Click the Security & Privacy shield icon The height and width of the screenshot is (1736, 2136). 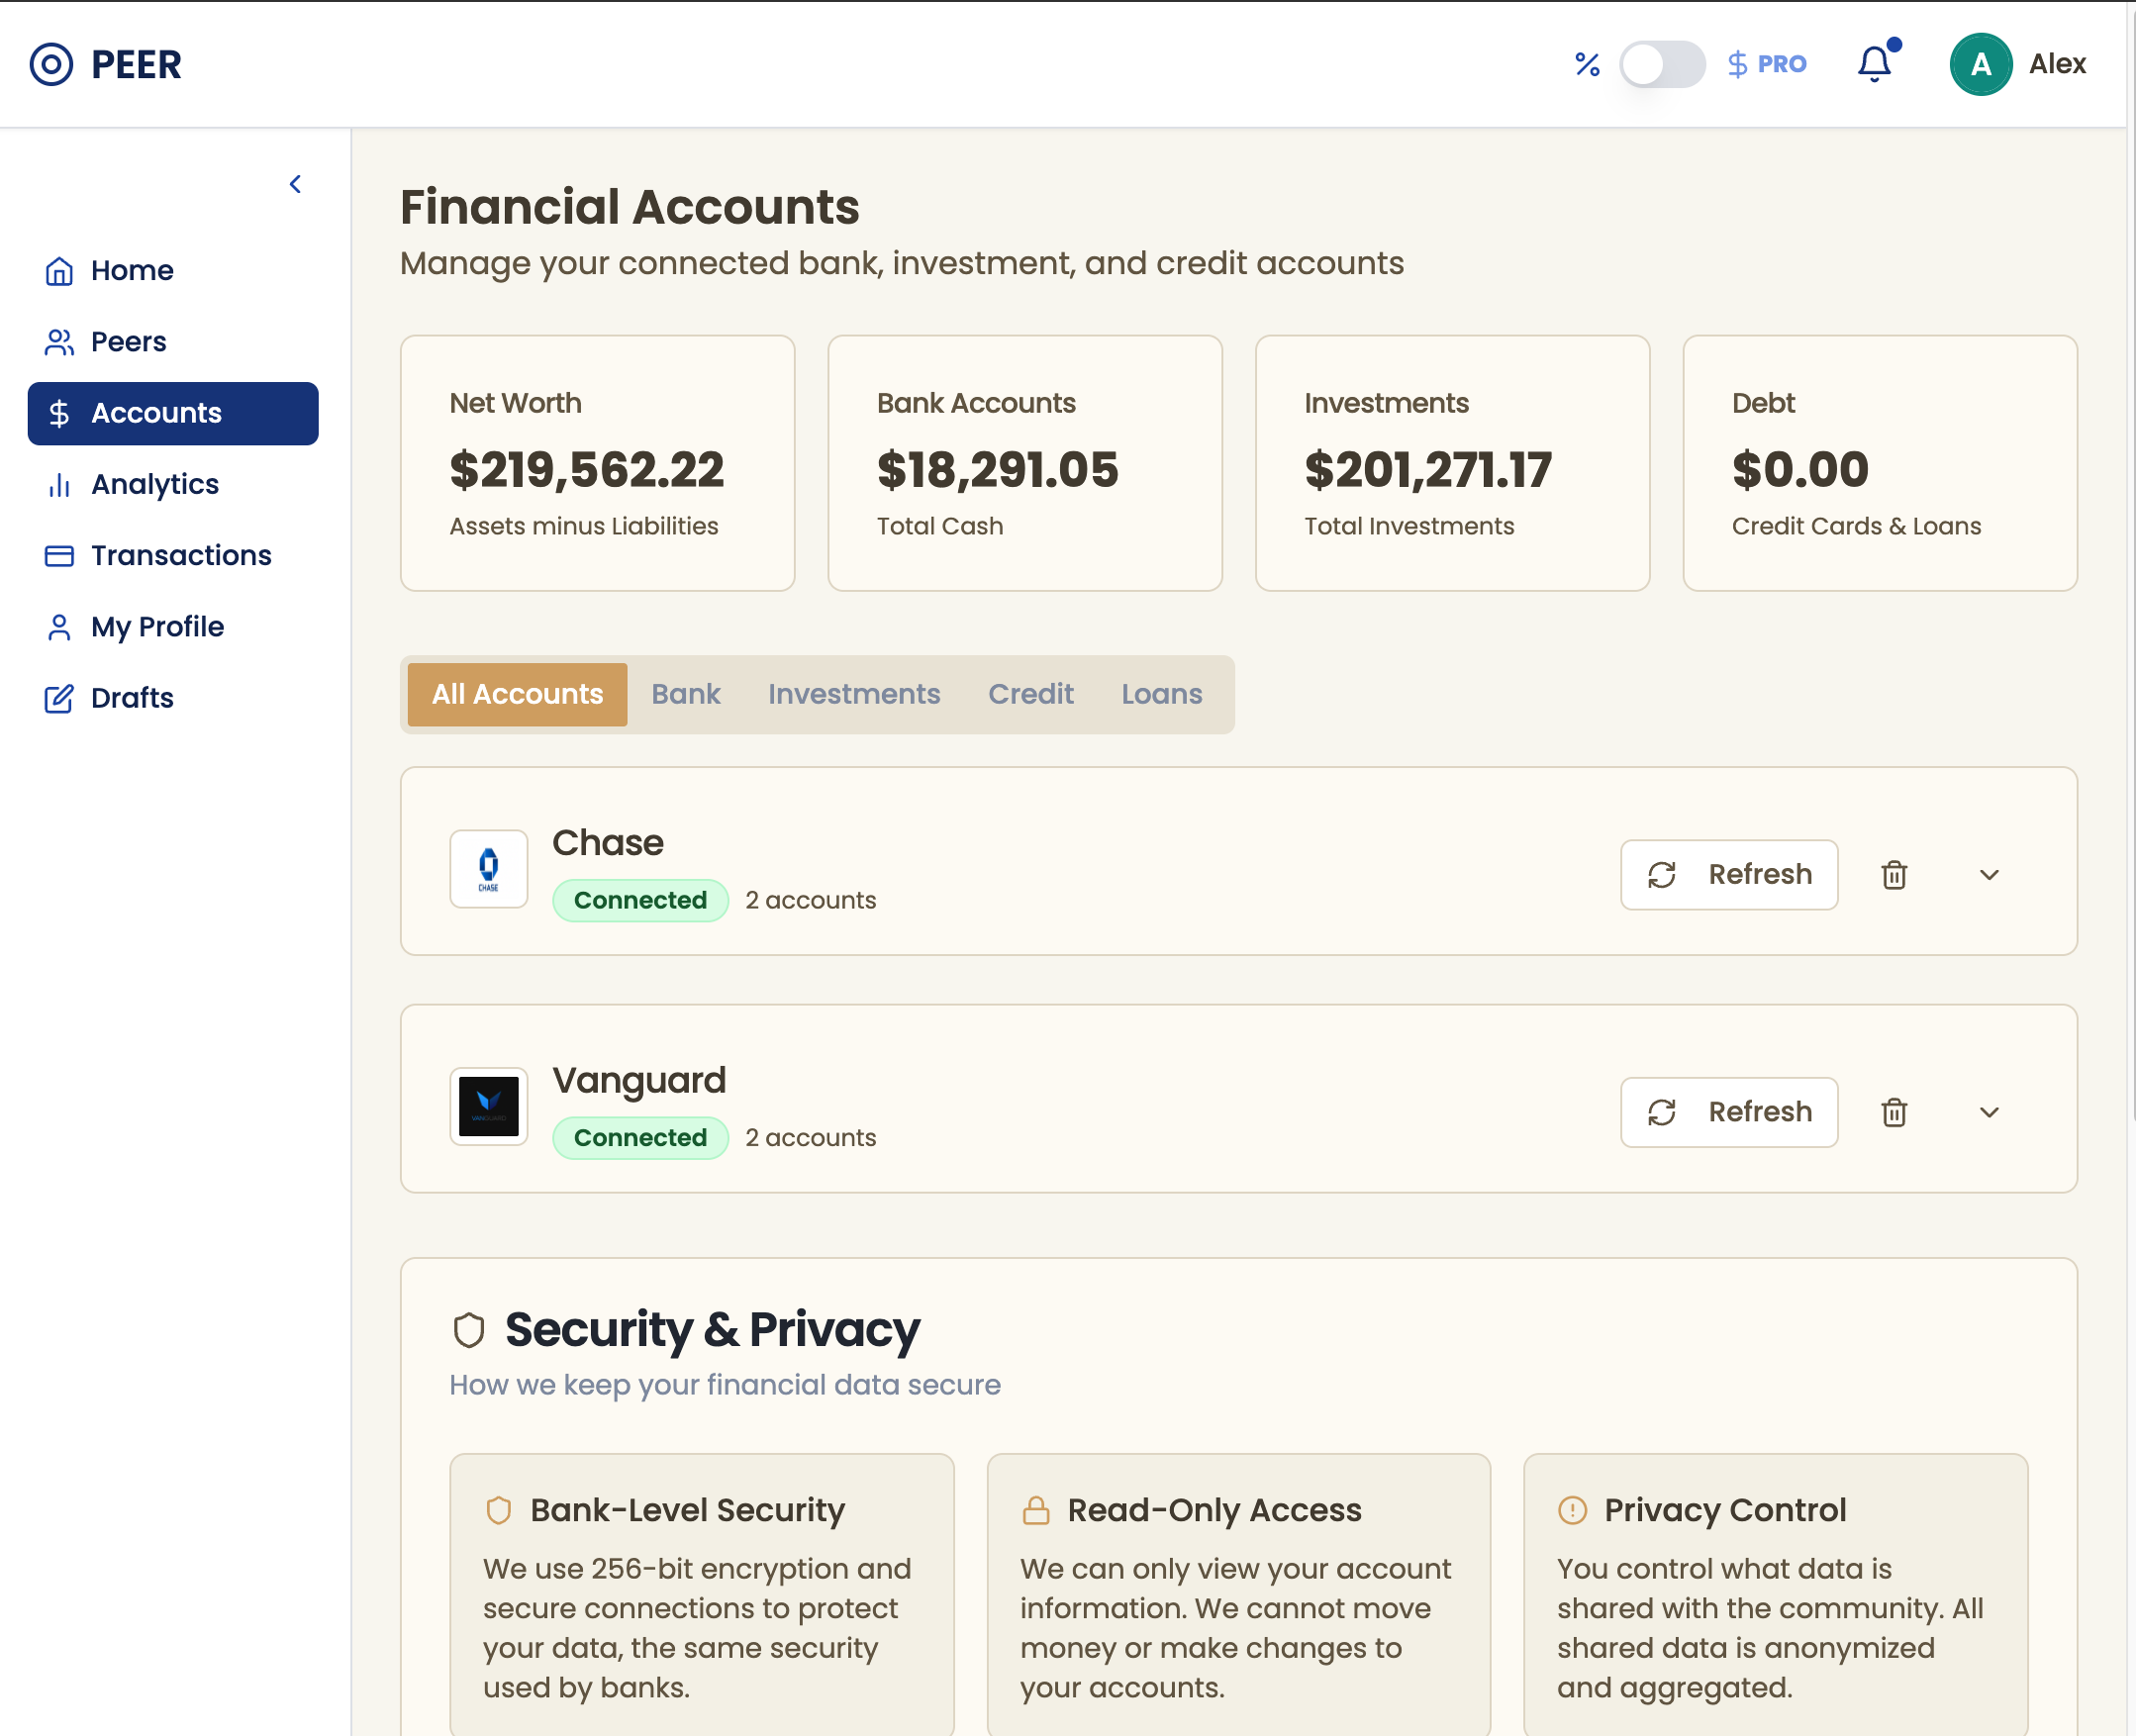tap(469, 1330)
